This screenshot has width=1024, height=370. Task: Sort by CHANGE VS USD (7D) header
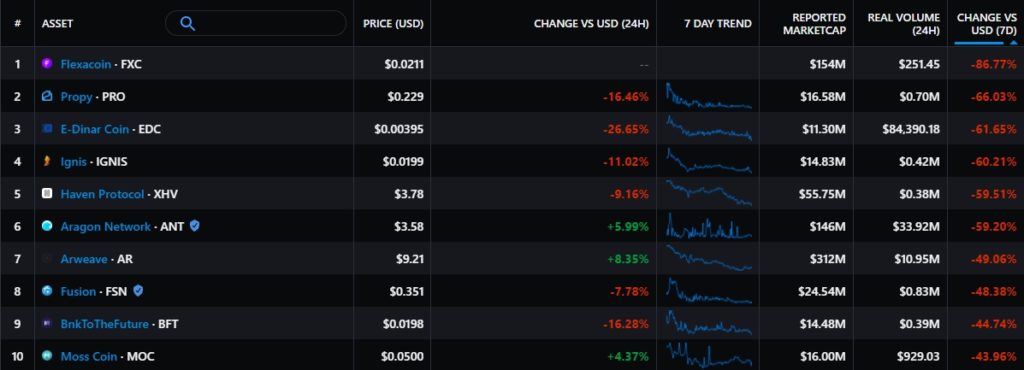click(x=987, y=23)
